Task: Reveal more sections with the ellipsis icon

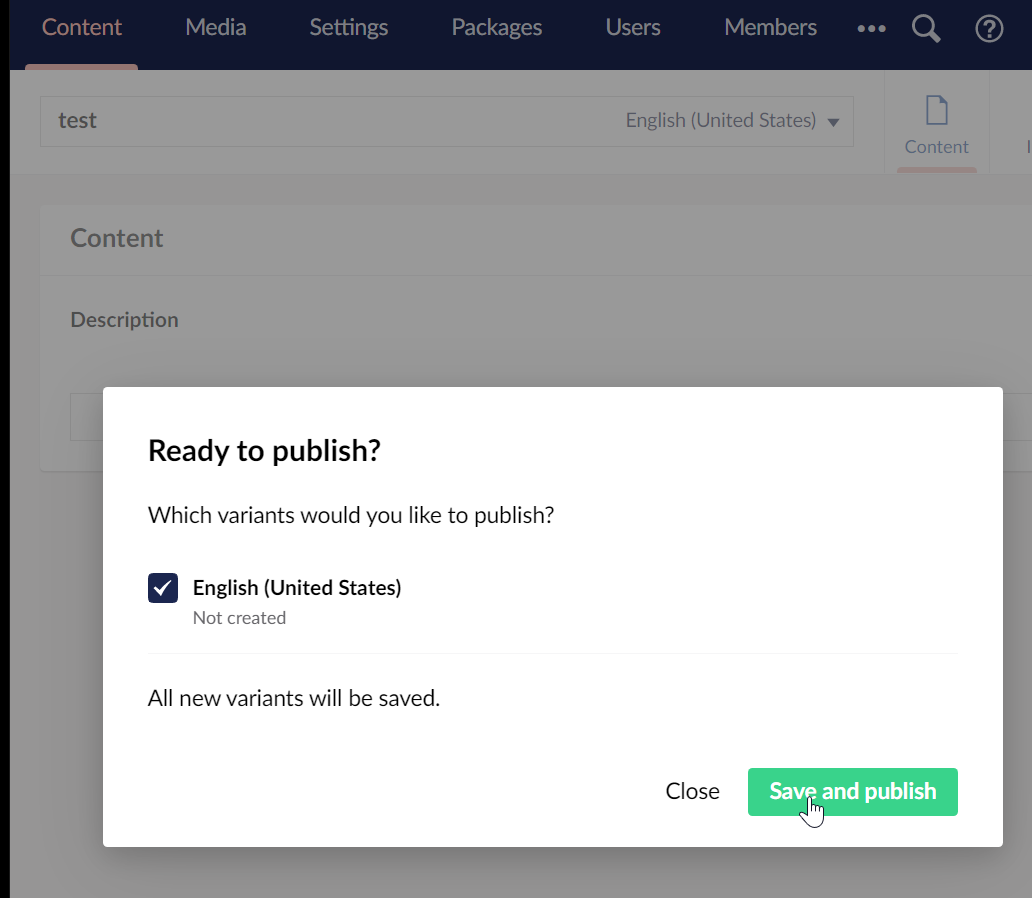Action: (871, 29)
